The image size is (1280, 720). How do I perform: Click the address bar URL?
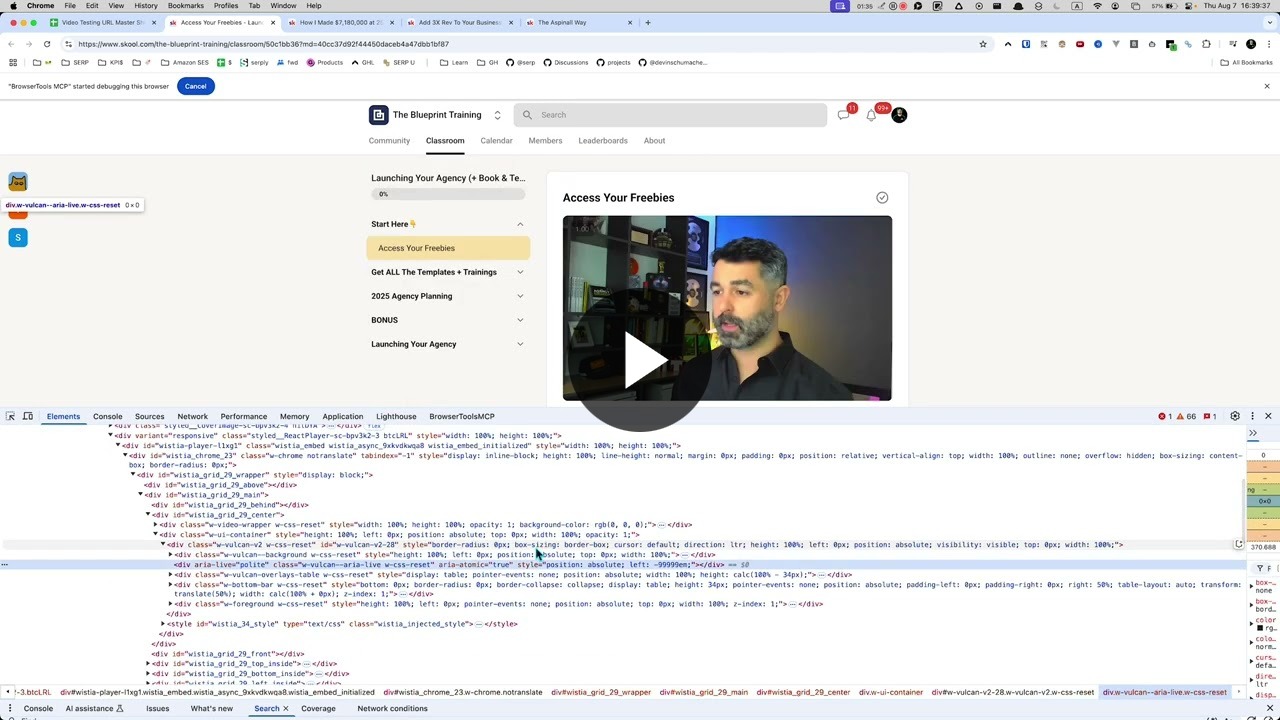coord(263,44)
